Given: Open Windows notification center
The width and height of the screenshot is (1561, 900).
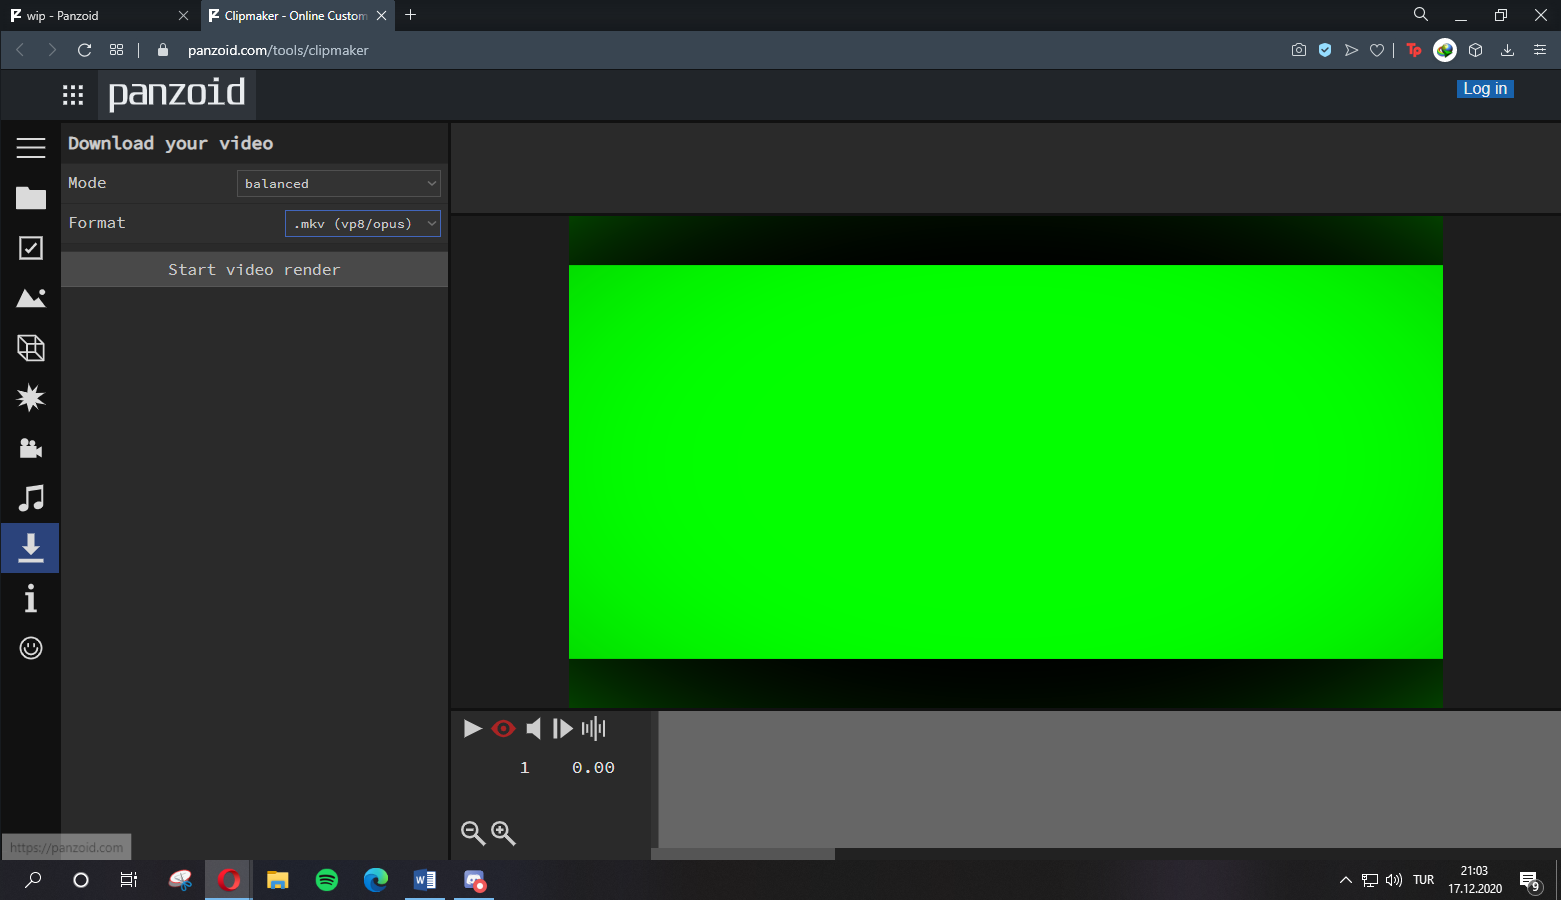Looking at the screenshot, I should pos(1530,881).
